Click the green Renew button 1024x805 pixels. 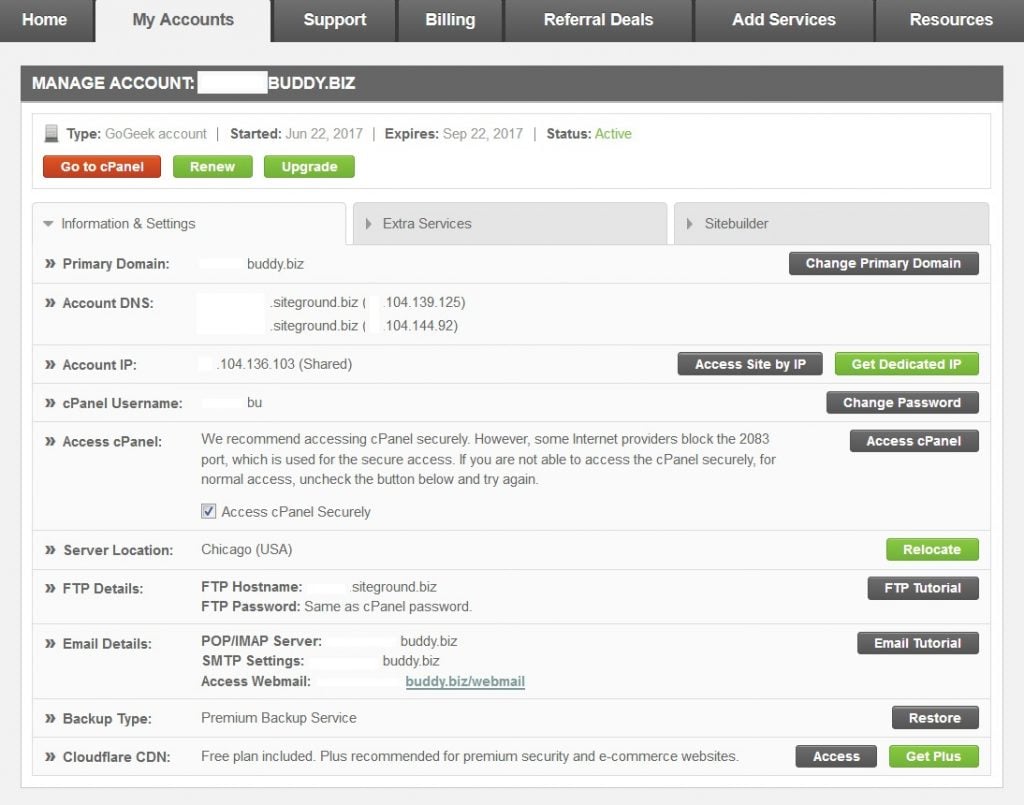coord(212,167)
